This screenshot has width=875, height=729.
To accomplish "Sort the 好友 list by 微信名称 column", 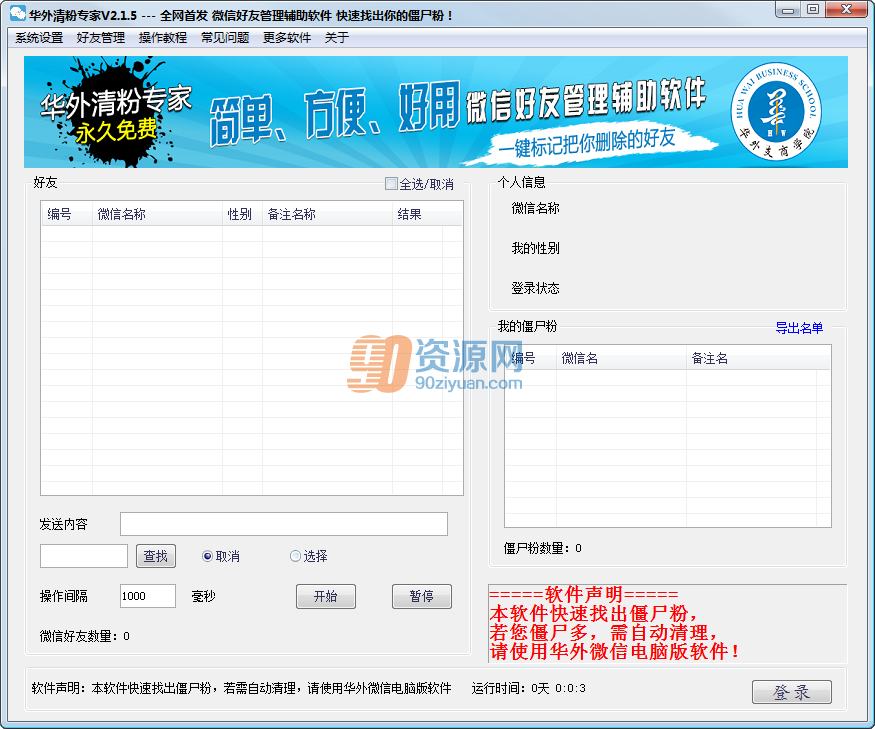I will click(x=157, y=214).
